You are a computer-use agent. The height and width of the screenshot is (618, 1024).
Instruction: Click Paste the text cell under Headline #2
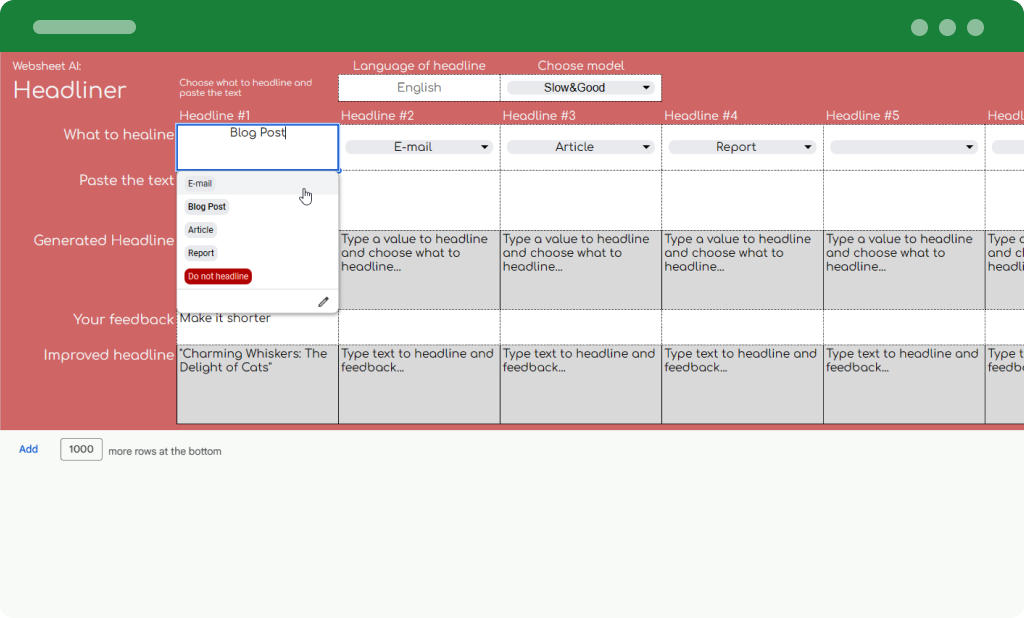pos(419,200)
